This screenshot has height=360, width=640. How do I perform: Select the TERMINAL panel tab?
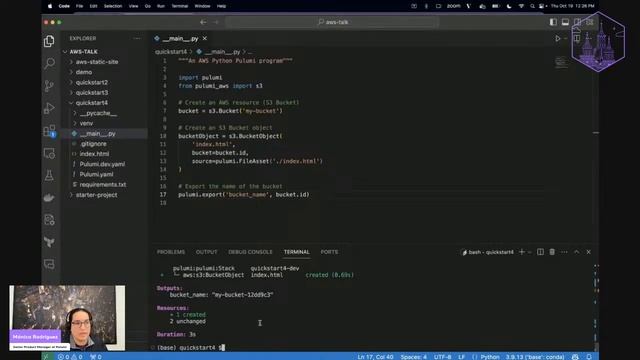pos(297,252)
